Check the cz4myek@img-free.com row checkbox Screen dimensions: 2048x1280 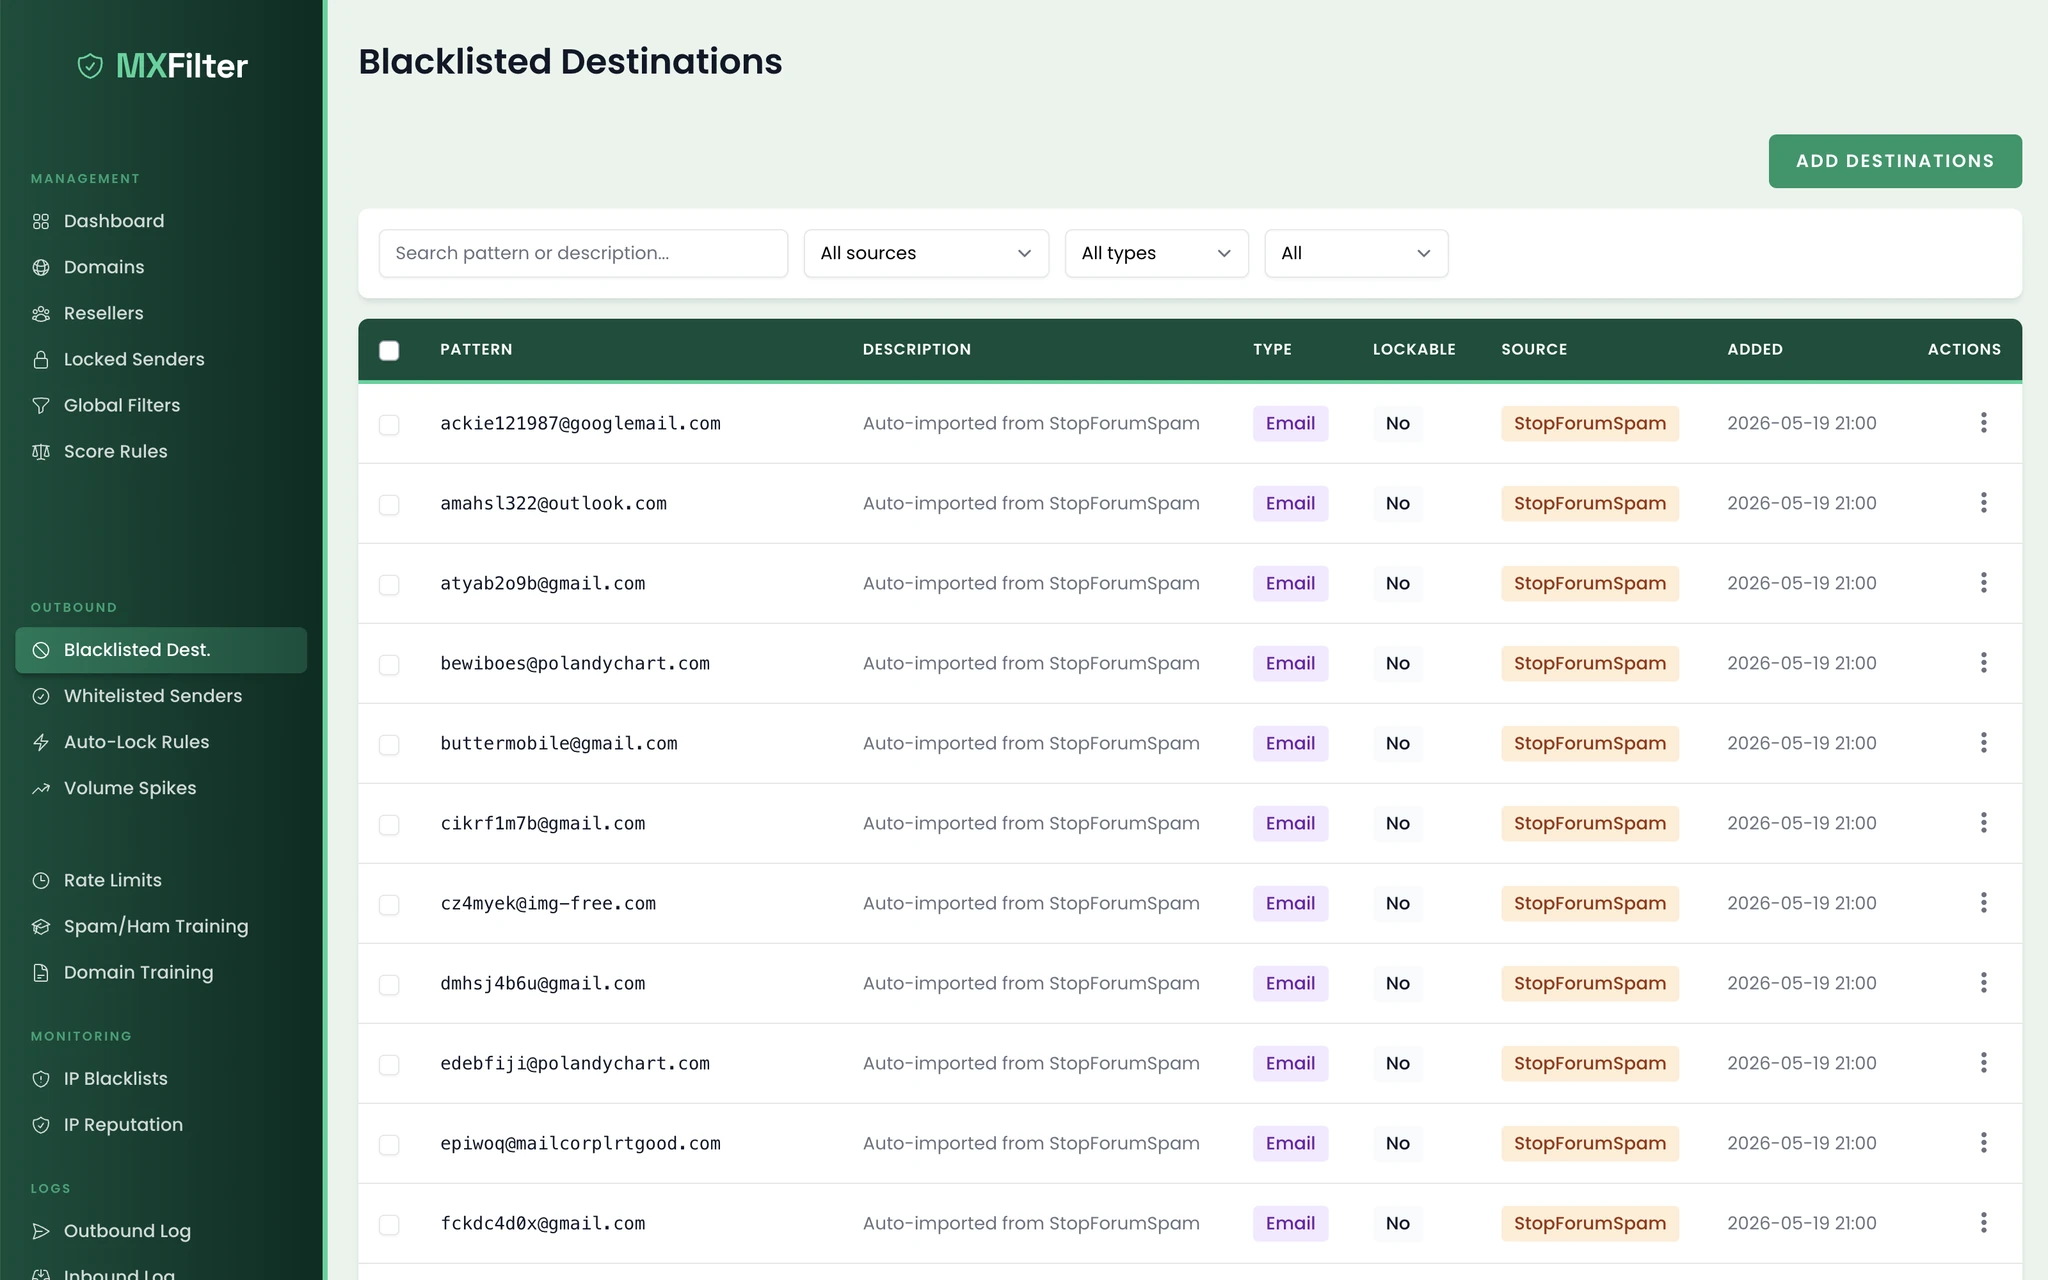coord(389,905)
